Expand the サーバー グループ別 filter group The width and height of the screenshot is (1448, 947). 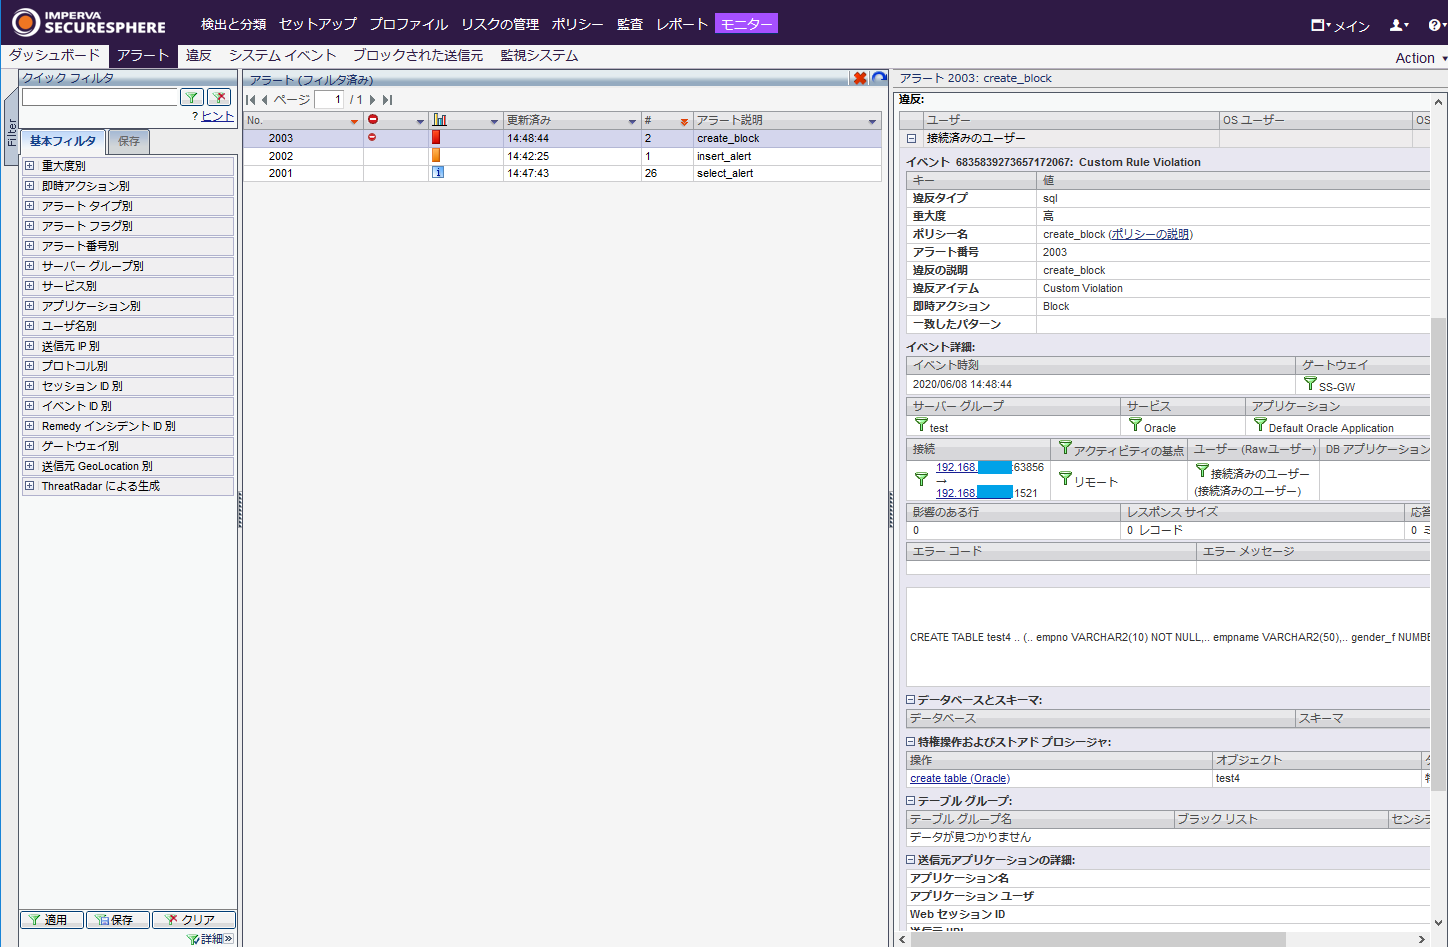pyautogui.click(x=30, y=266)
